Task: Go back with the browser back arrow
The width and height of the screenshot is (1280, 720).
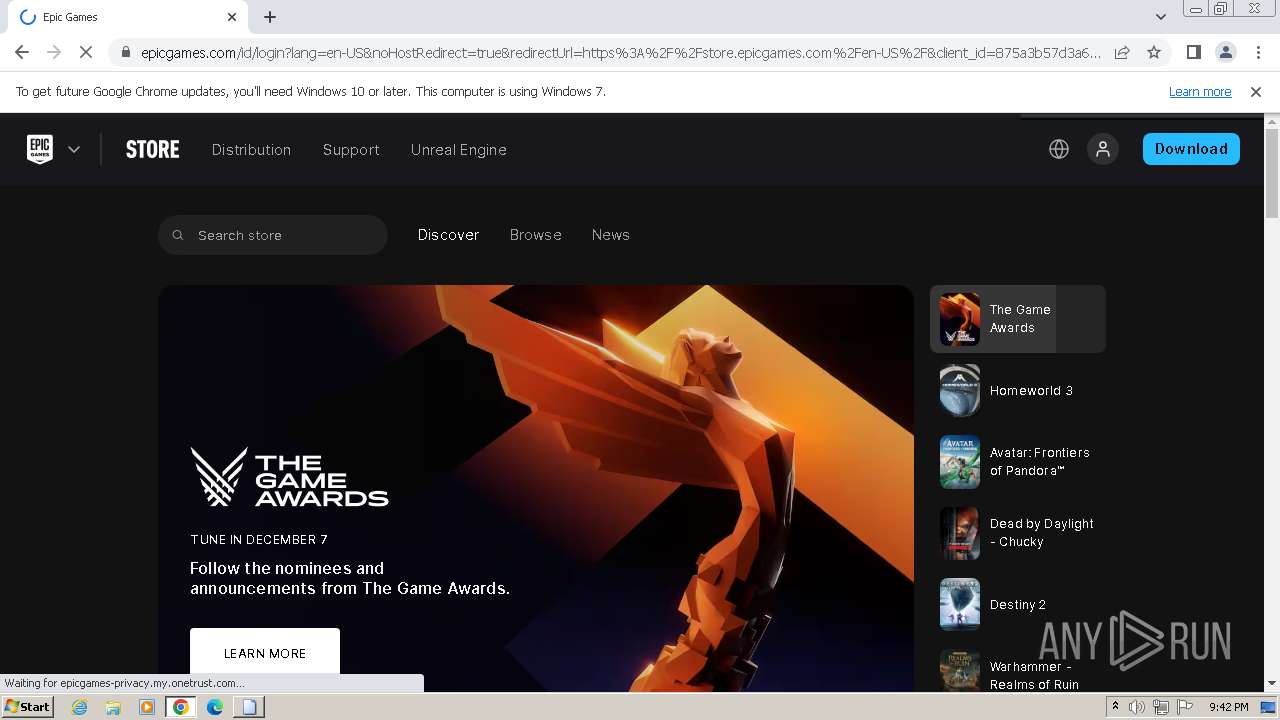Action: [x=22, y=52]
